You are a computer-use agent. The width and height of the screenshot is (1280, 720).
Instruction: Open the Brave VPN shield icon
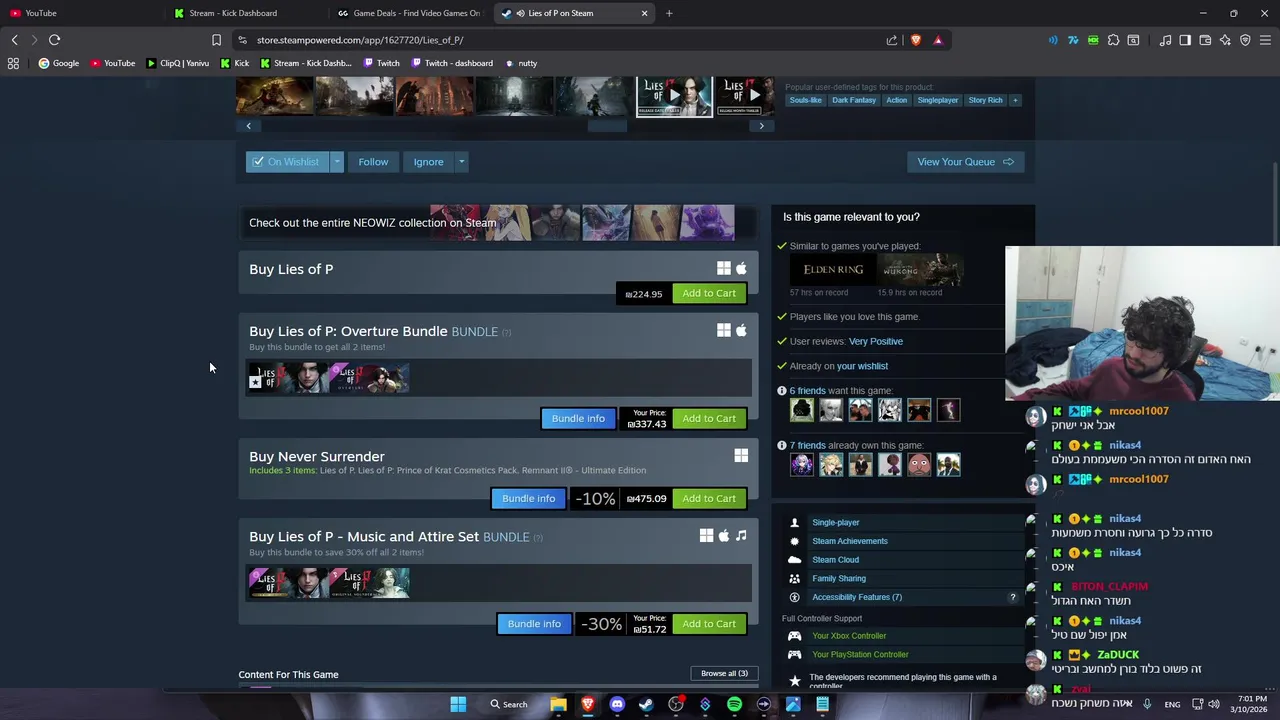[x=1245, y=40]
